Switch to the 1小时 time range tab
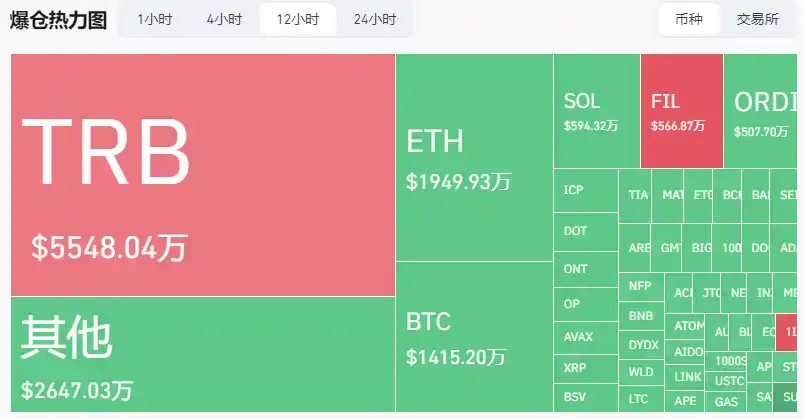This screenshot has height=419, width=804. (x=153, y=19)
